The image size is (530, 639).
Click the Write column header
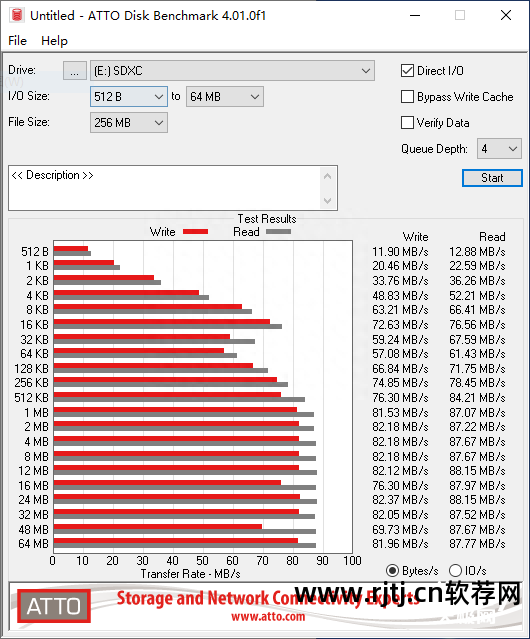tap(416, 237)
